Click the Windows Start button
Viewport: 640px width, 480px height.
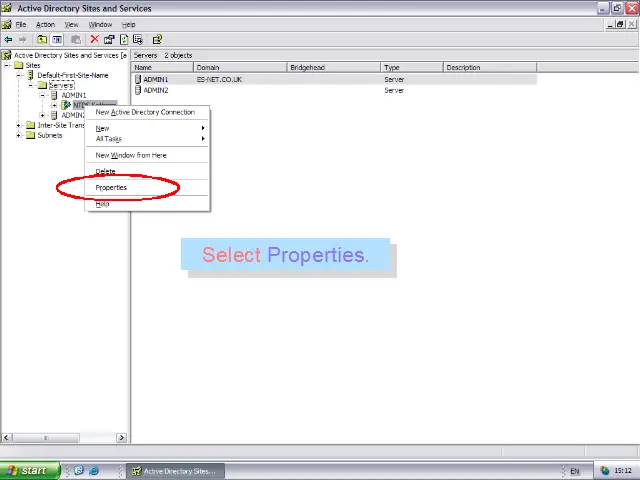click(x=30, y=471)
